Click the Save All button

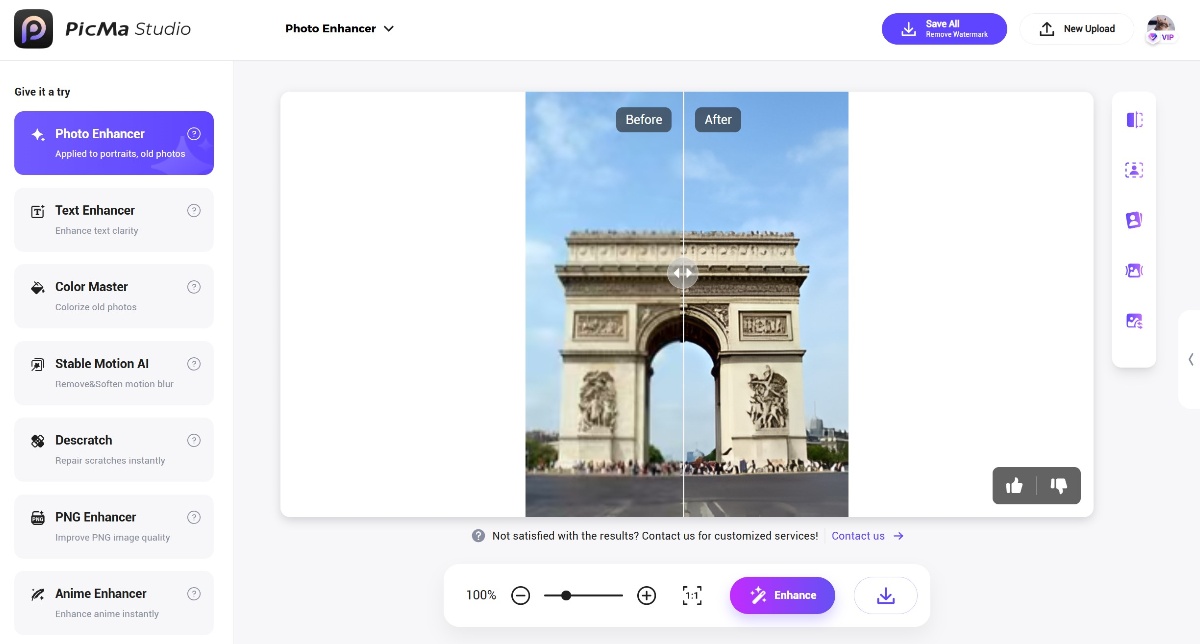[x=944, y=29]
